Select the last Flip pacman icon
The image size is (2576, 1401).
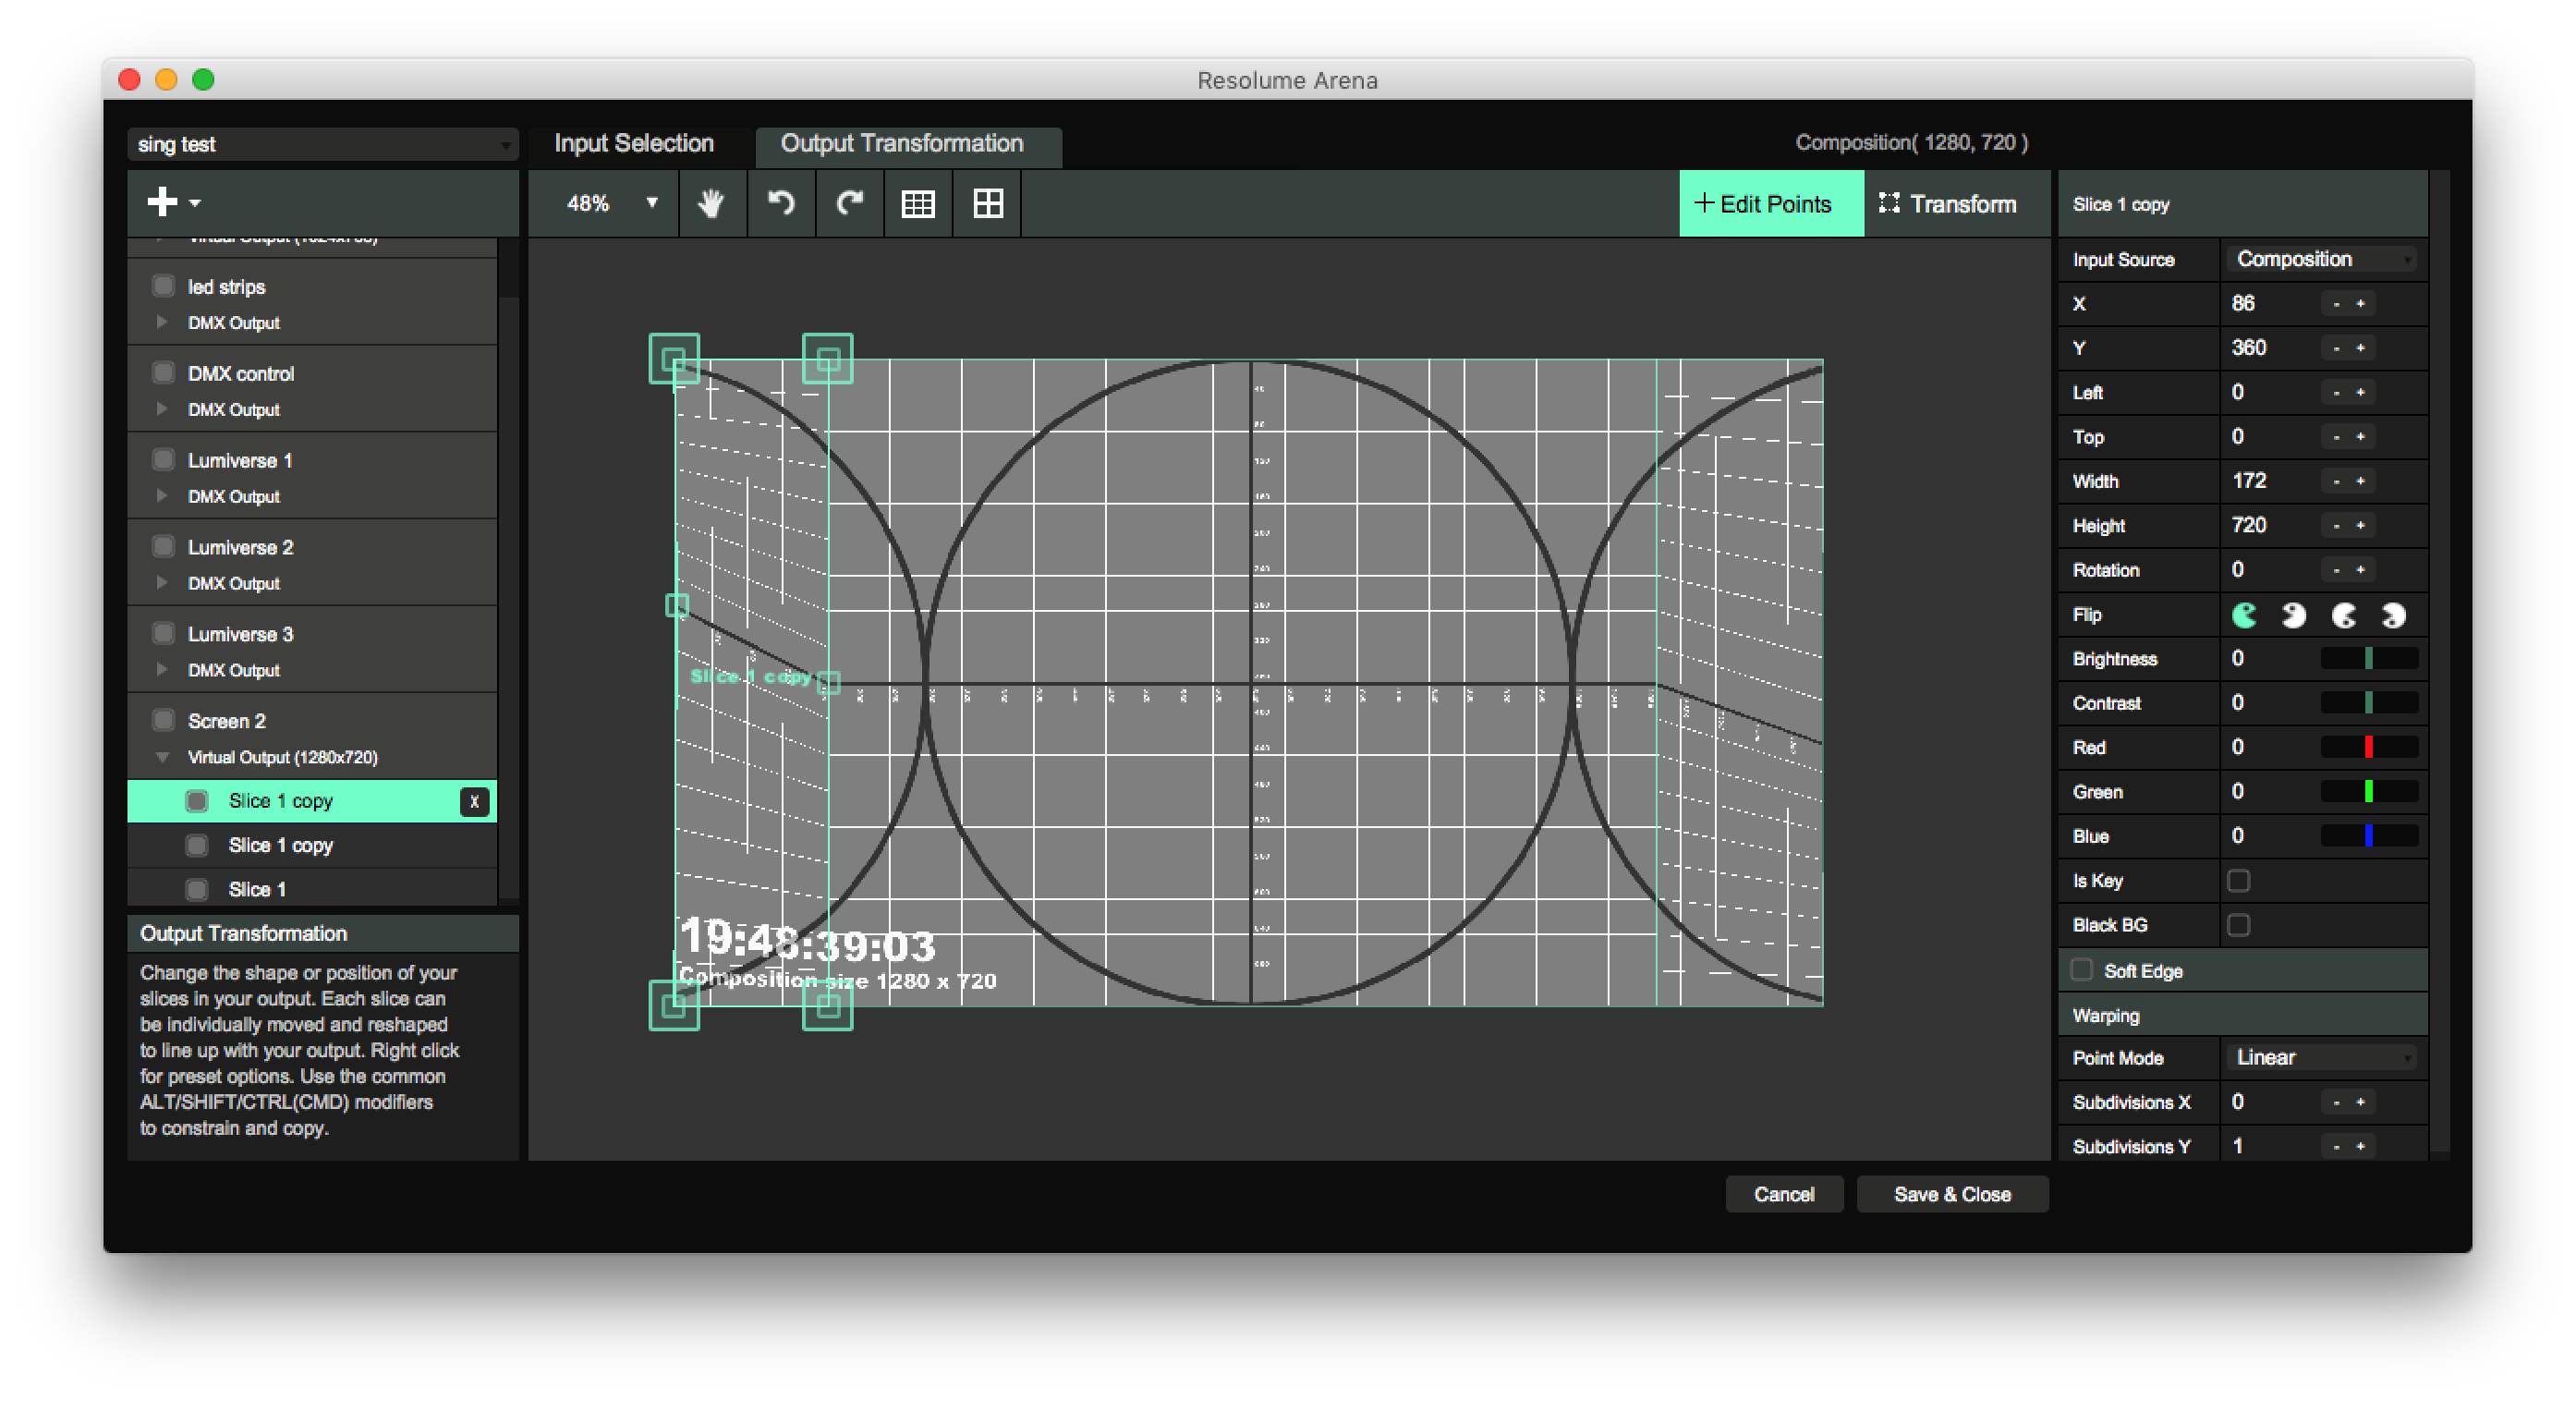2393,615
